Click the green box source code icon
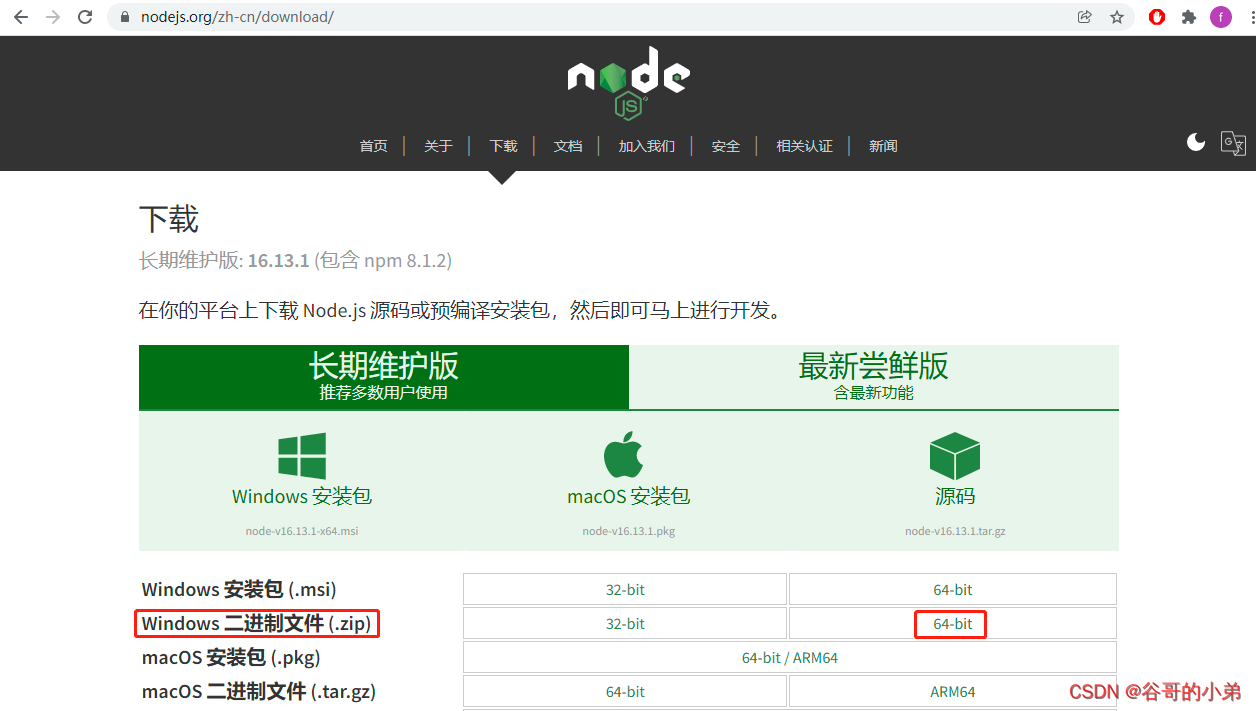 pyautogui.click(x=954, y=456)
